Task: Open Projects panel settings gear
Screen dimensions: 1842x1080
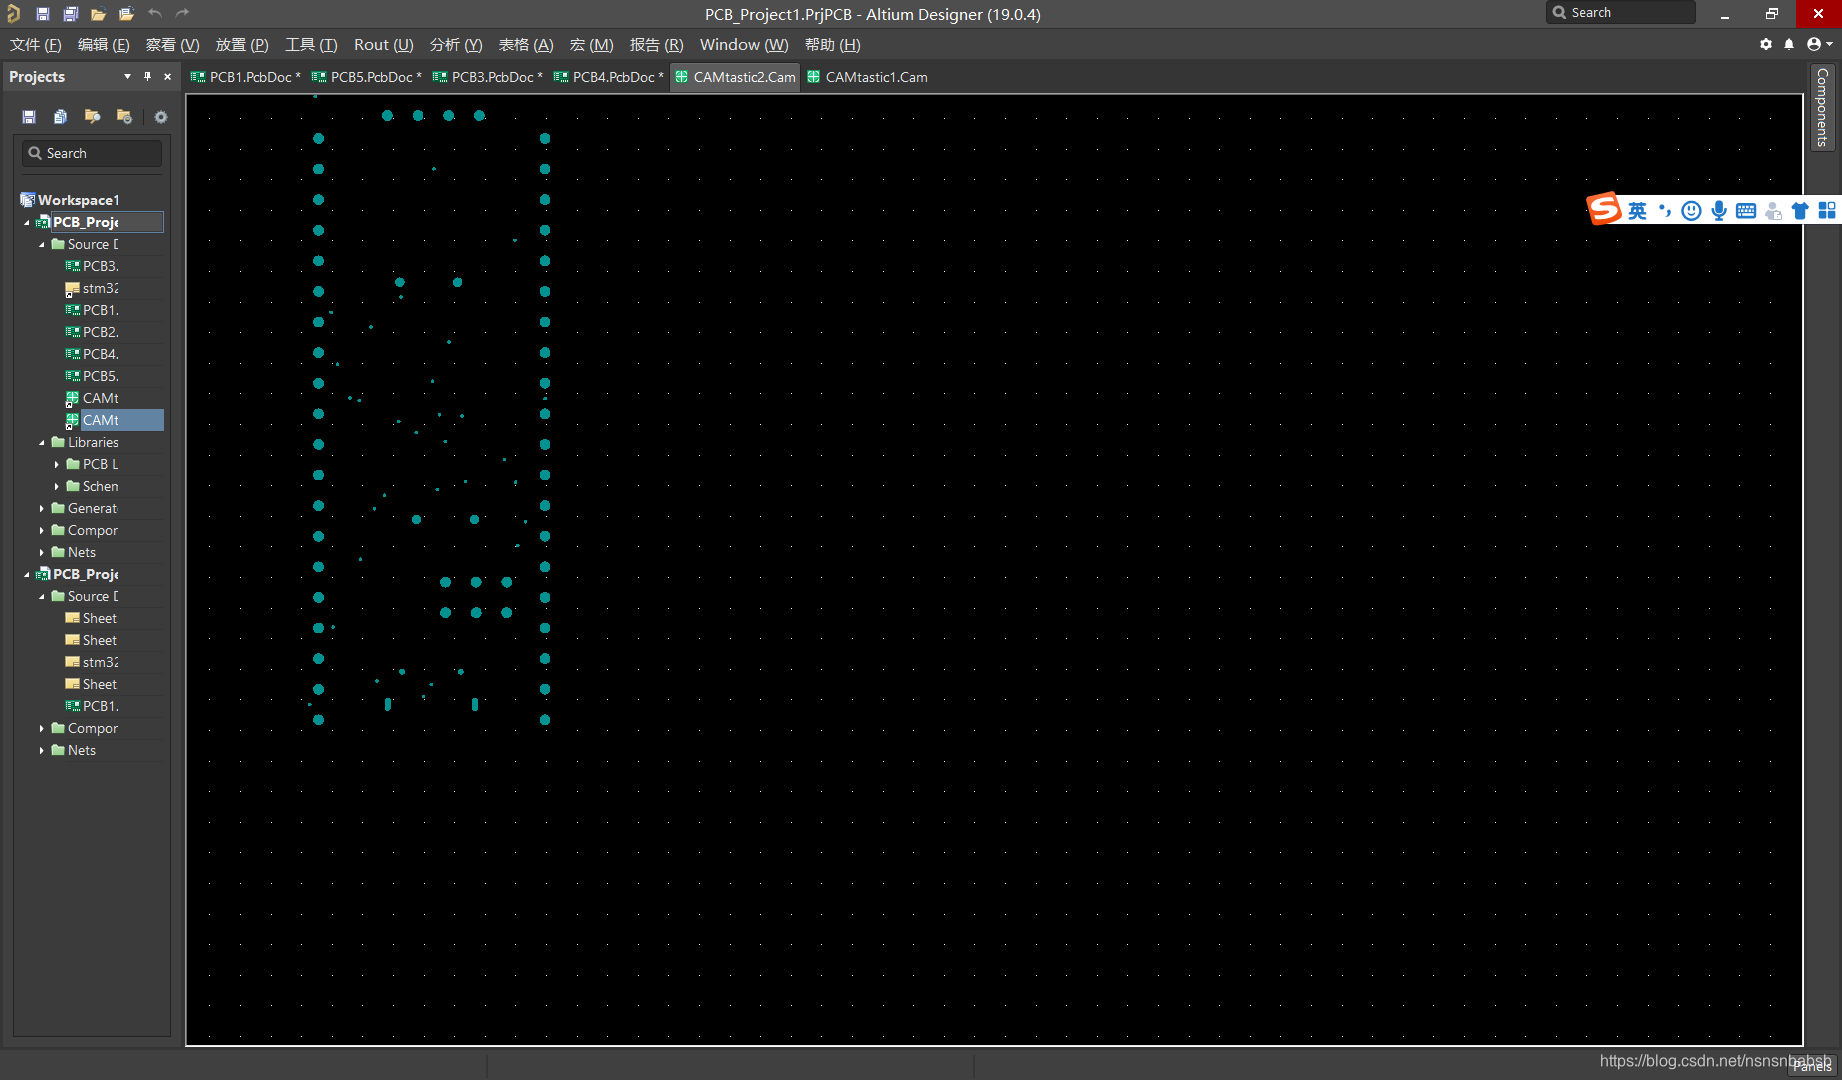Action: point(161,117)
